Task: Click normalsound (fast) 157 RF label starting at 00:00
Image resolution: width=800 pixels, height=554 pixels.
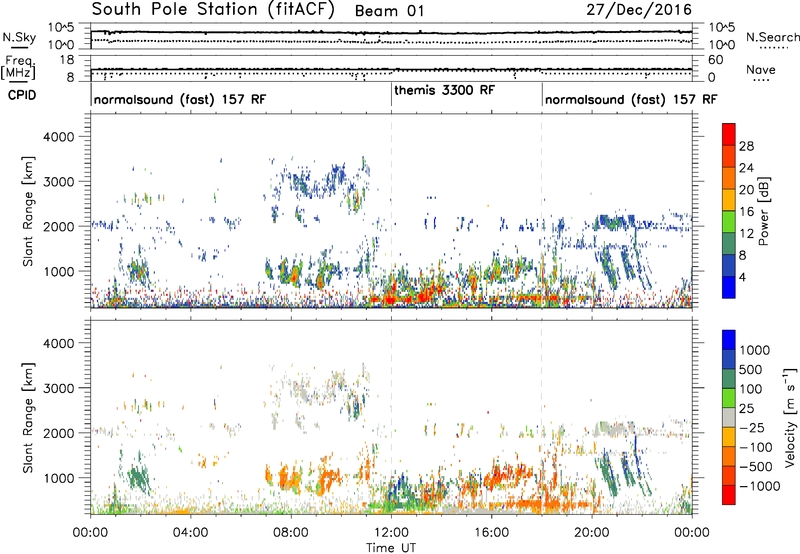Action: (180, 99)
